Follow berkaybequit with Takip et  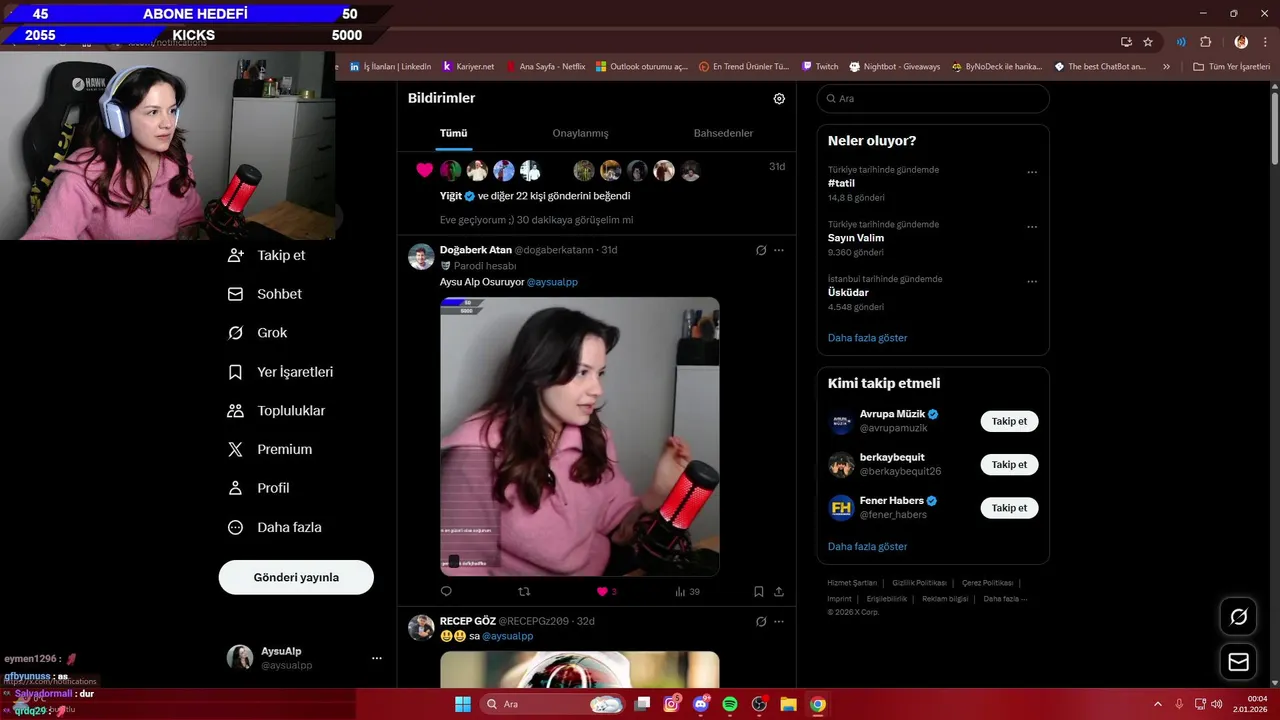coord(1009,464)
